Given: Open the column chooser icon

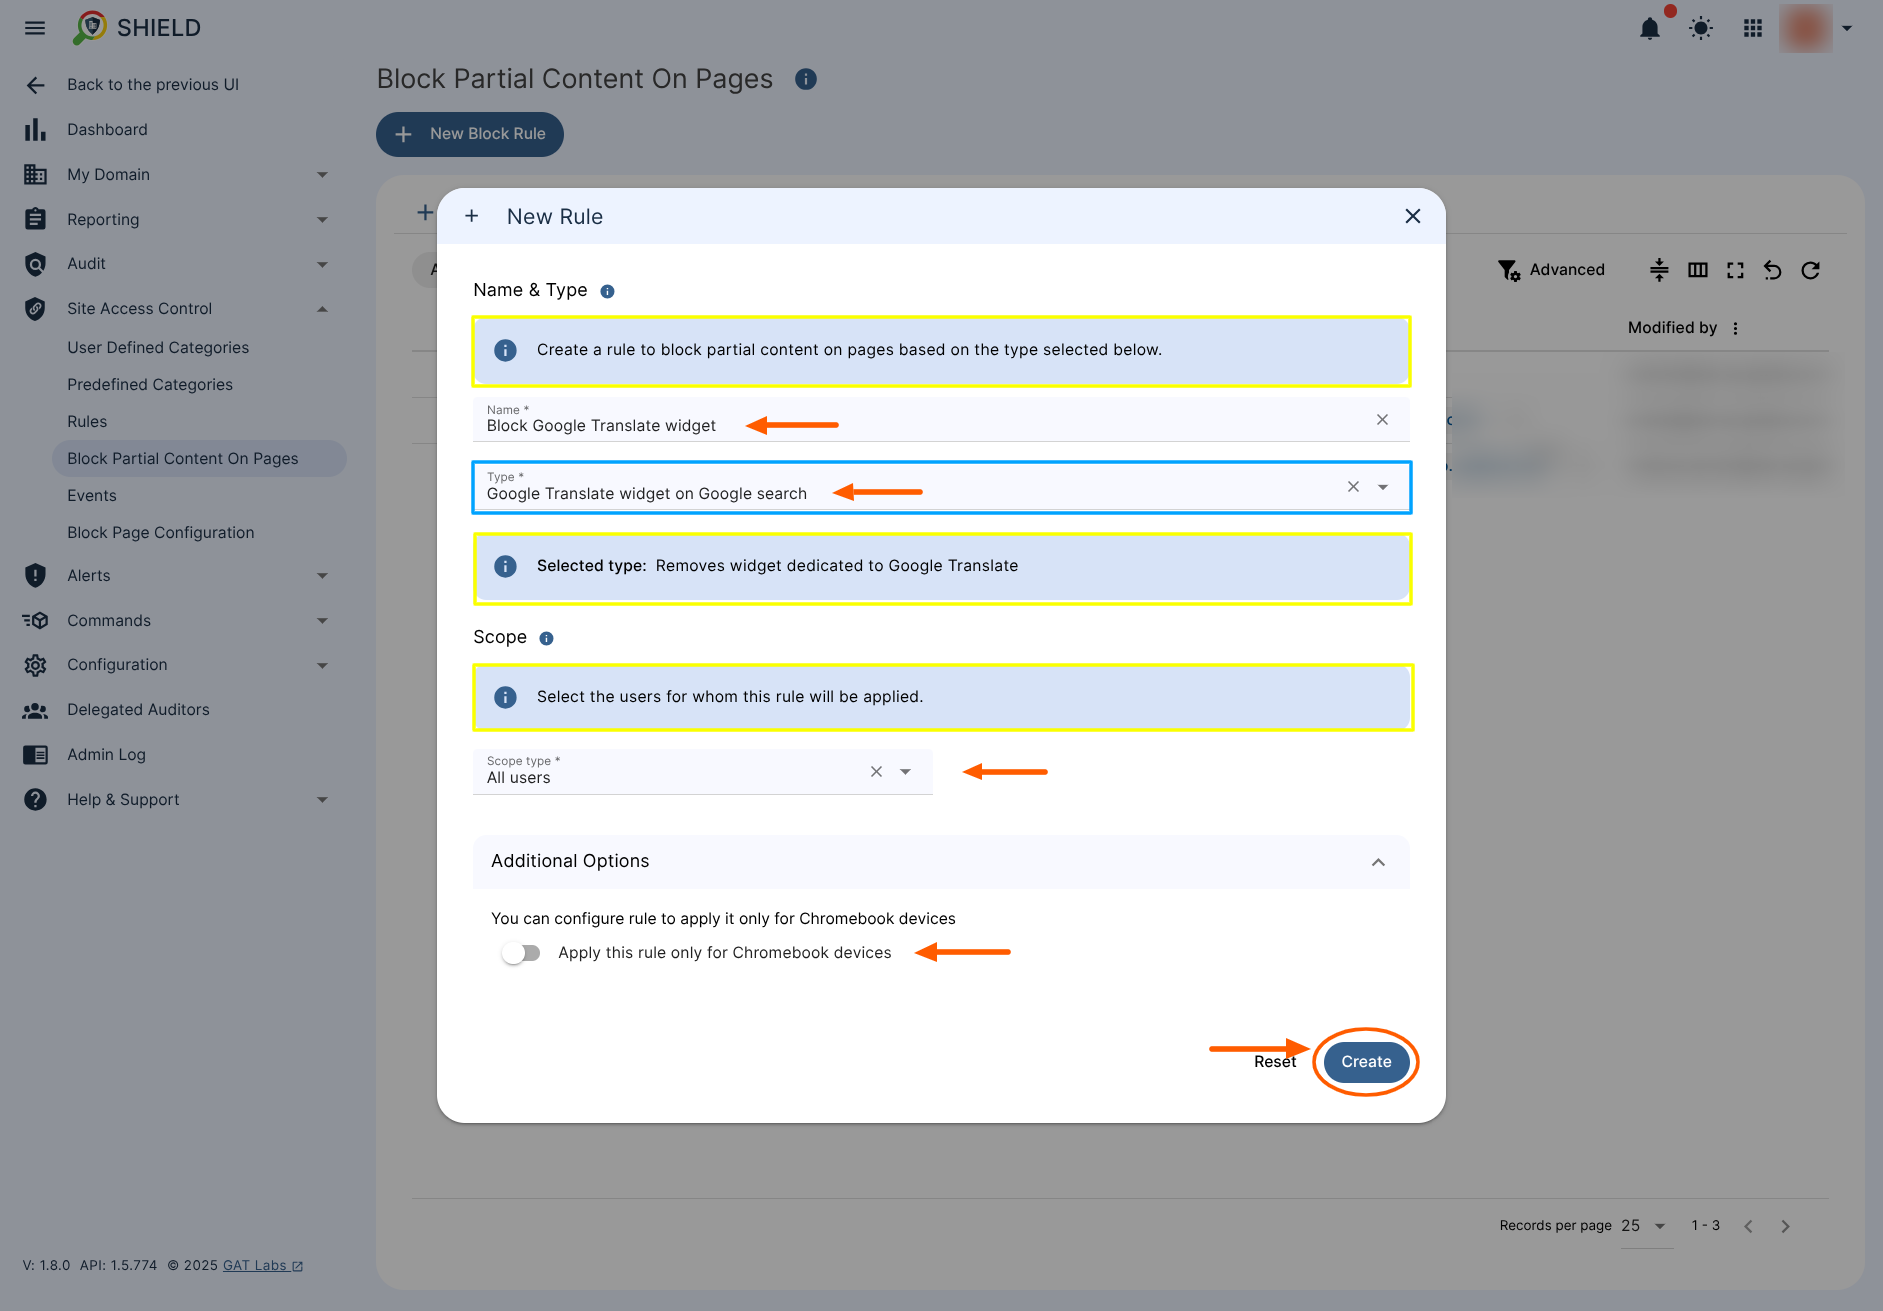Looking at the screenshot, I should [1698, 270].
